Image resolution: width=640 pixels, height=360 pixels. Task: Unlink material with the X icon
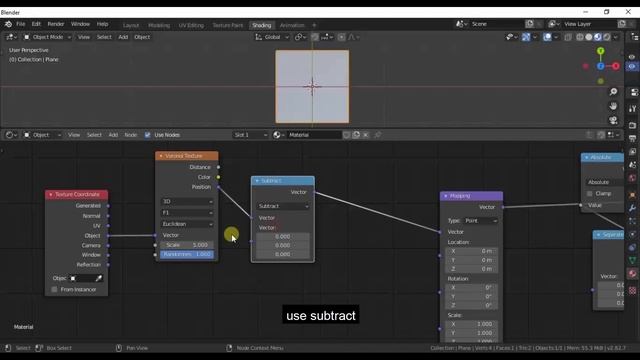point(366,135)
